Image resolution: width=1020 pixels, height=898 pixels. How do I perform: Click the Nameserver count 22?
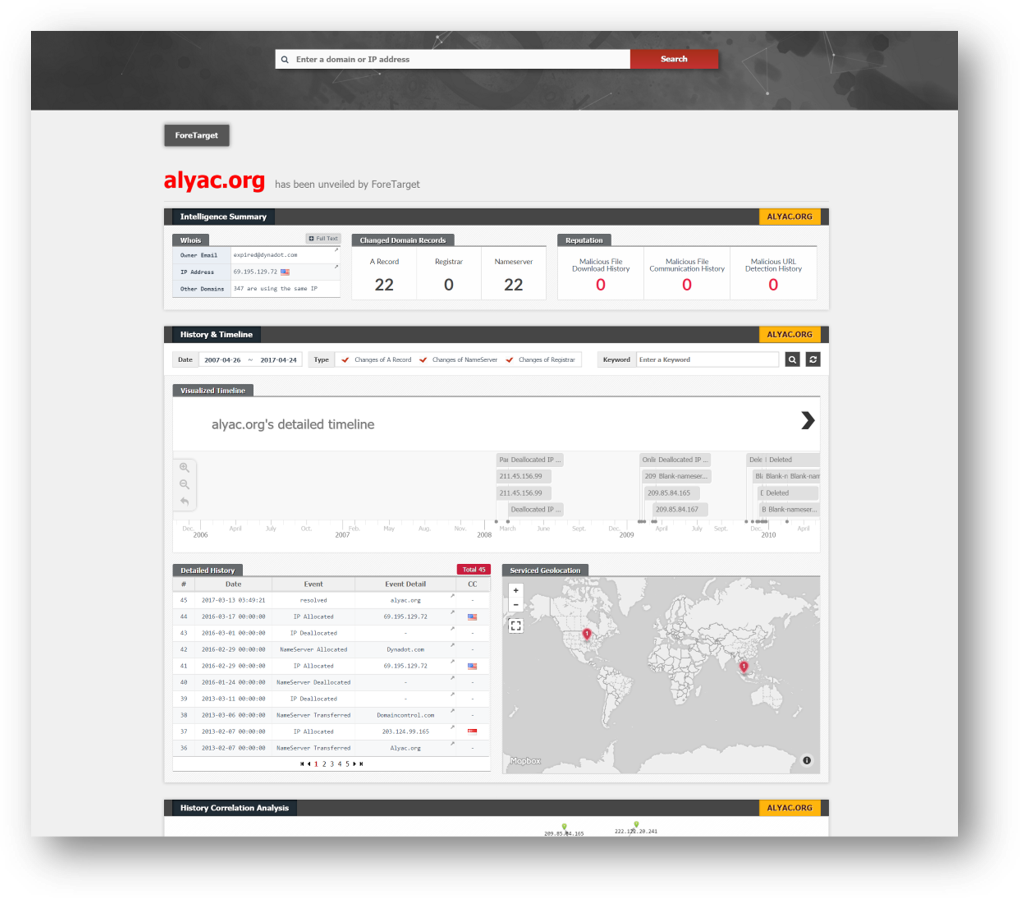(513, 284)
